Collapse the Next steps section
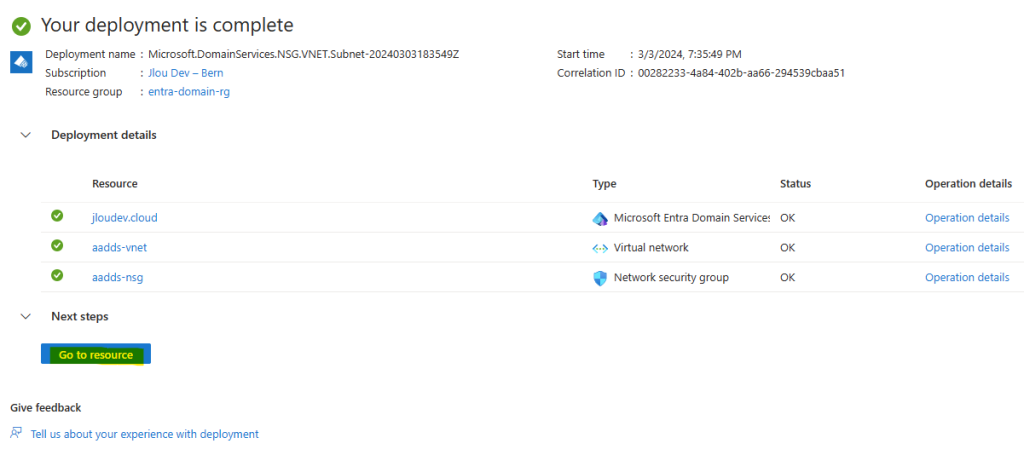This screenshot has width=1024, height=455. pos(25,316)
